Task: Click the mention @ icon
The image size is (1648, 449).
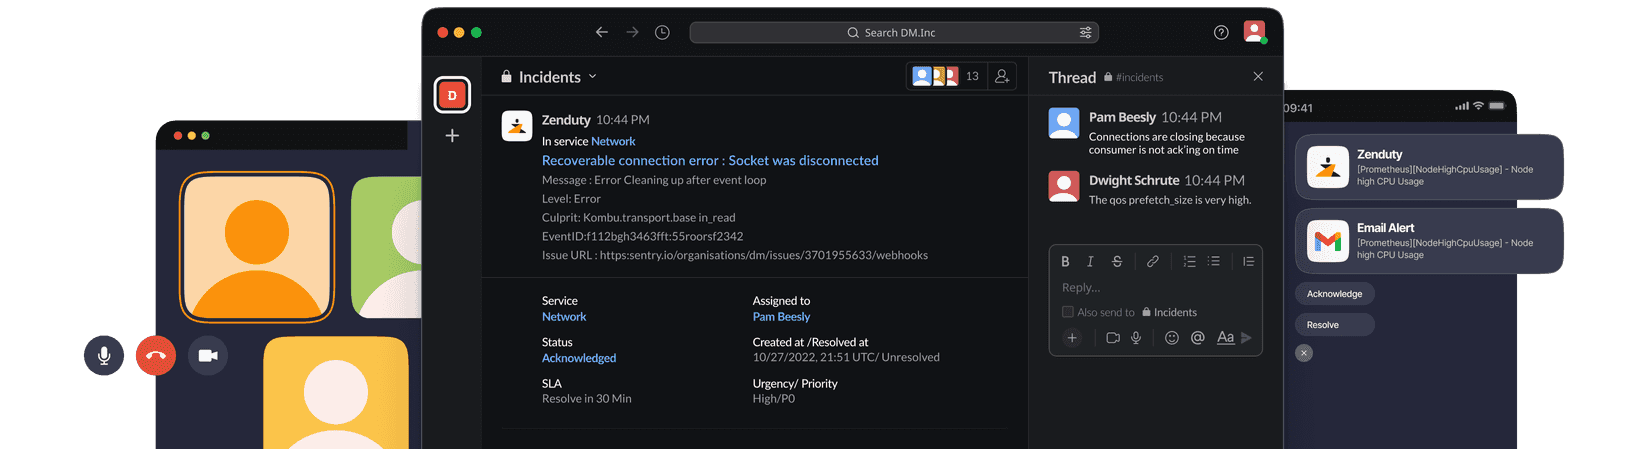Action: click(1197, 338)
